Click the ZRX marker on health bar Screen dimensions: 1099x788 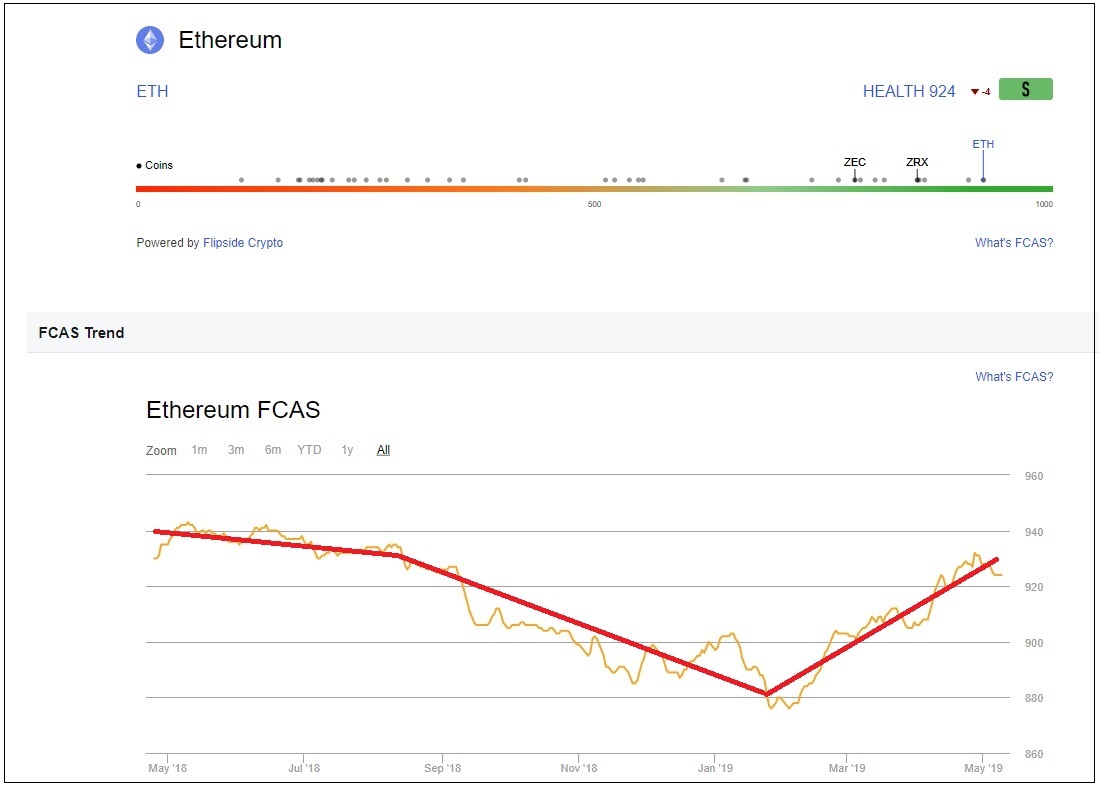pos(917,171)
